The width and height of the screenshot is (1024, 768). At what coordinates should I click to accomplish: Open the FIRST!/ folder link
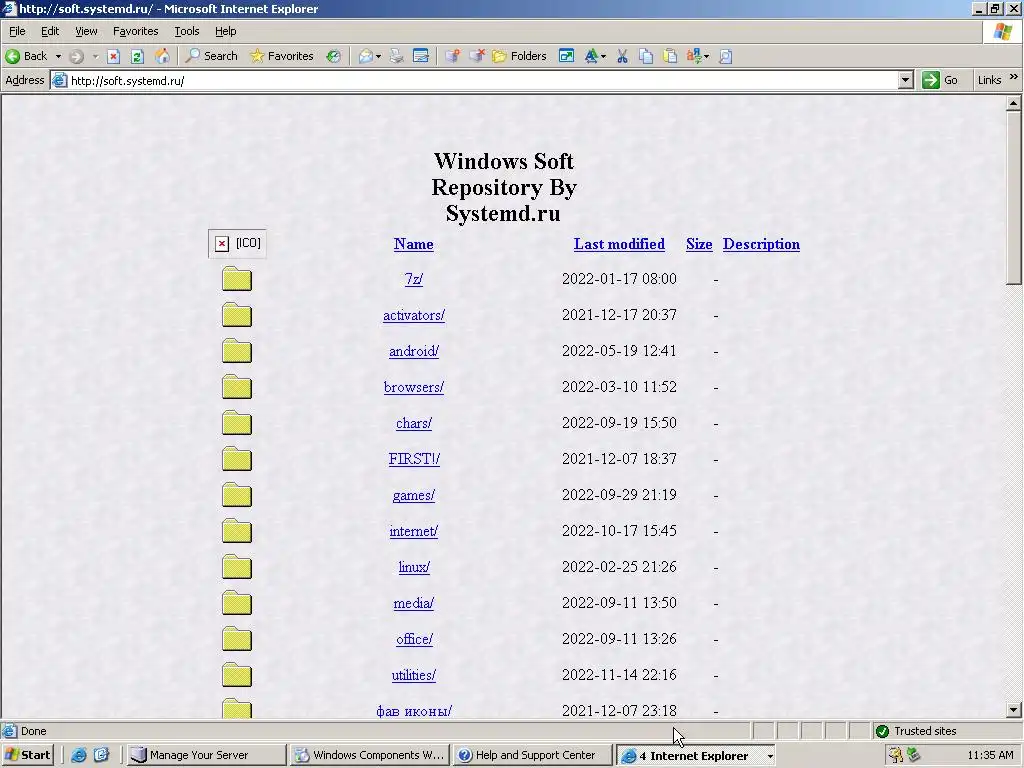(414, 458)
